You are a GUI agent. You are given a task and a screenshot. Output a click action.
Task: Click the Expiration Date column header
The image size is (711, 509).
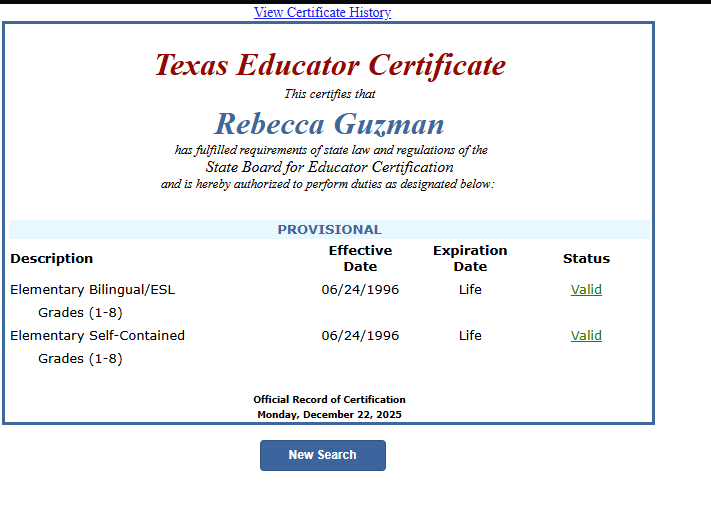click(x=470, y=258)
